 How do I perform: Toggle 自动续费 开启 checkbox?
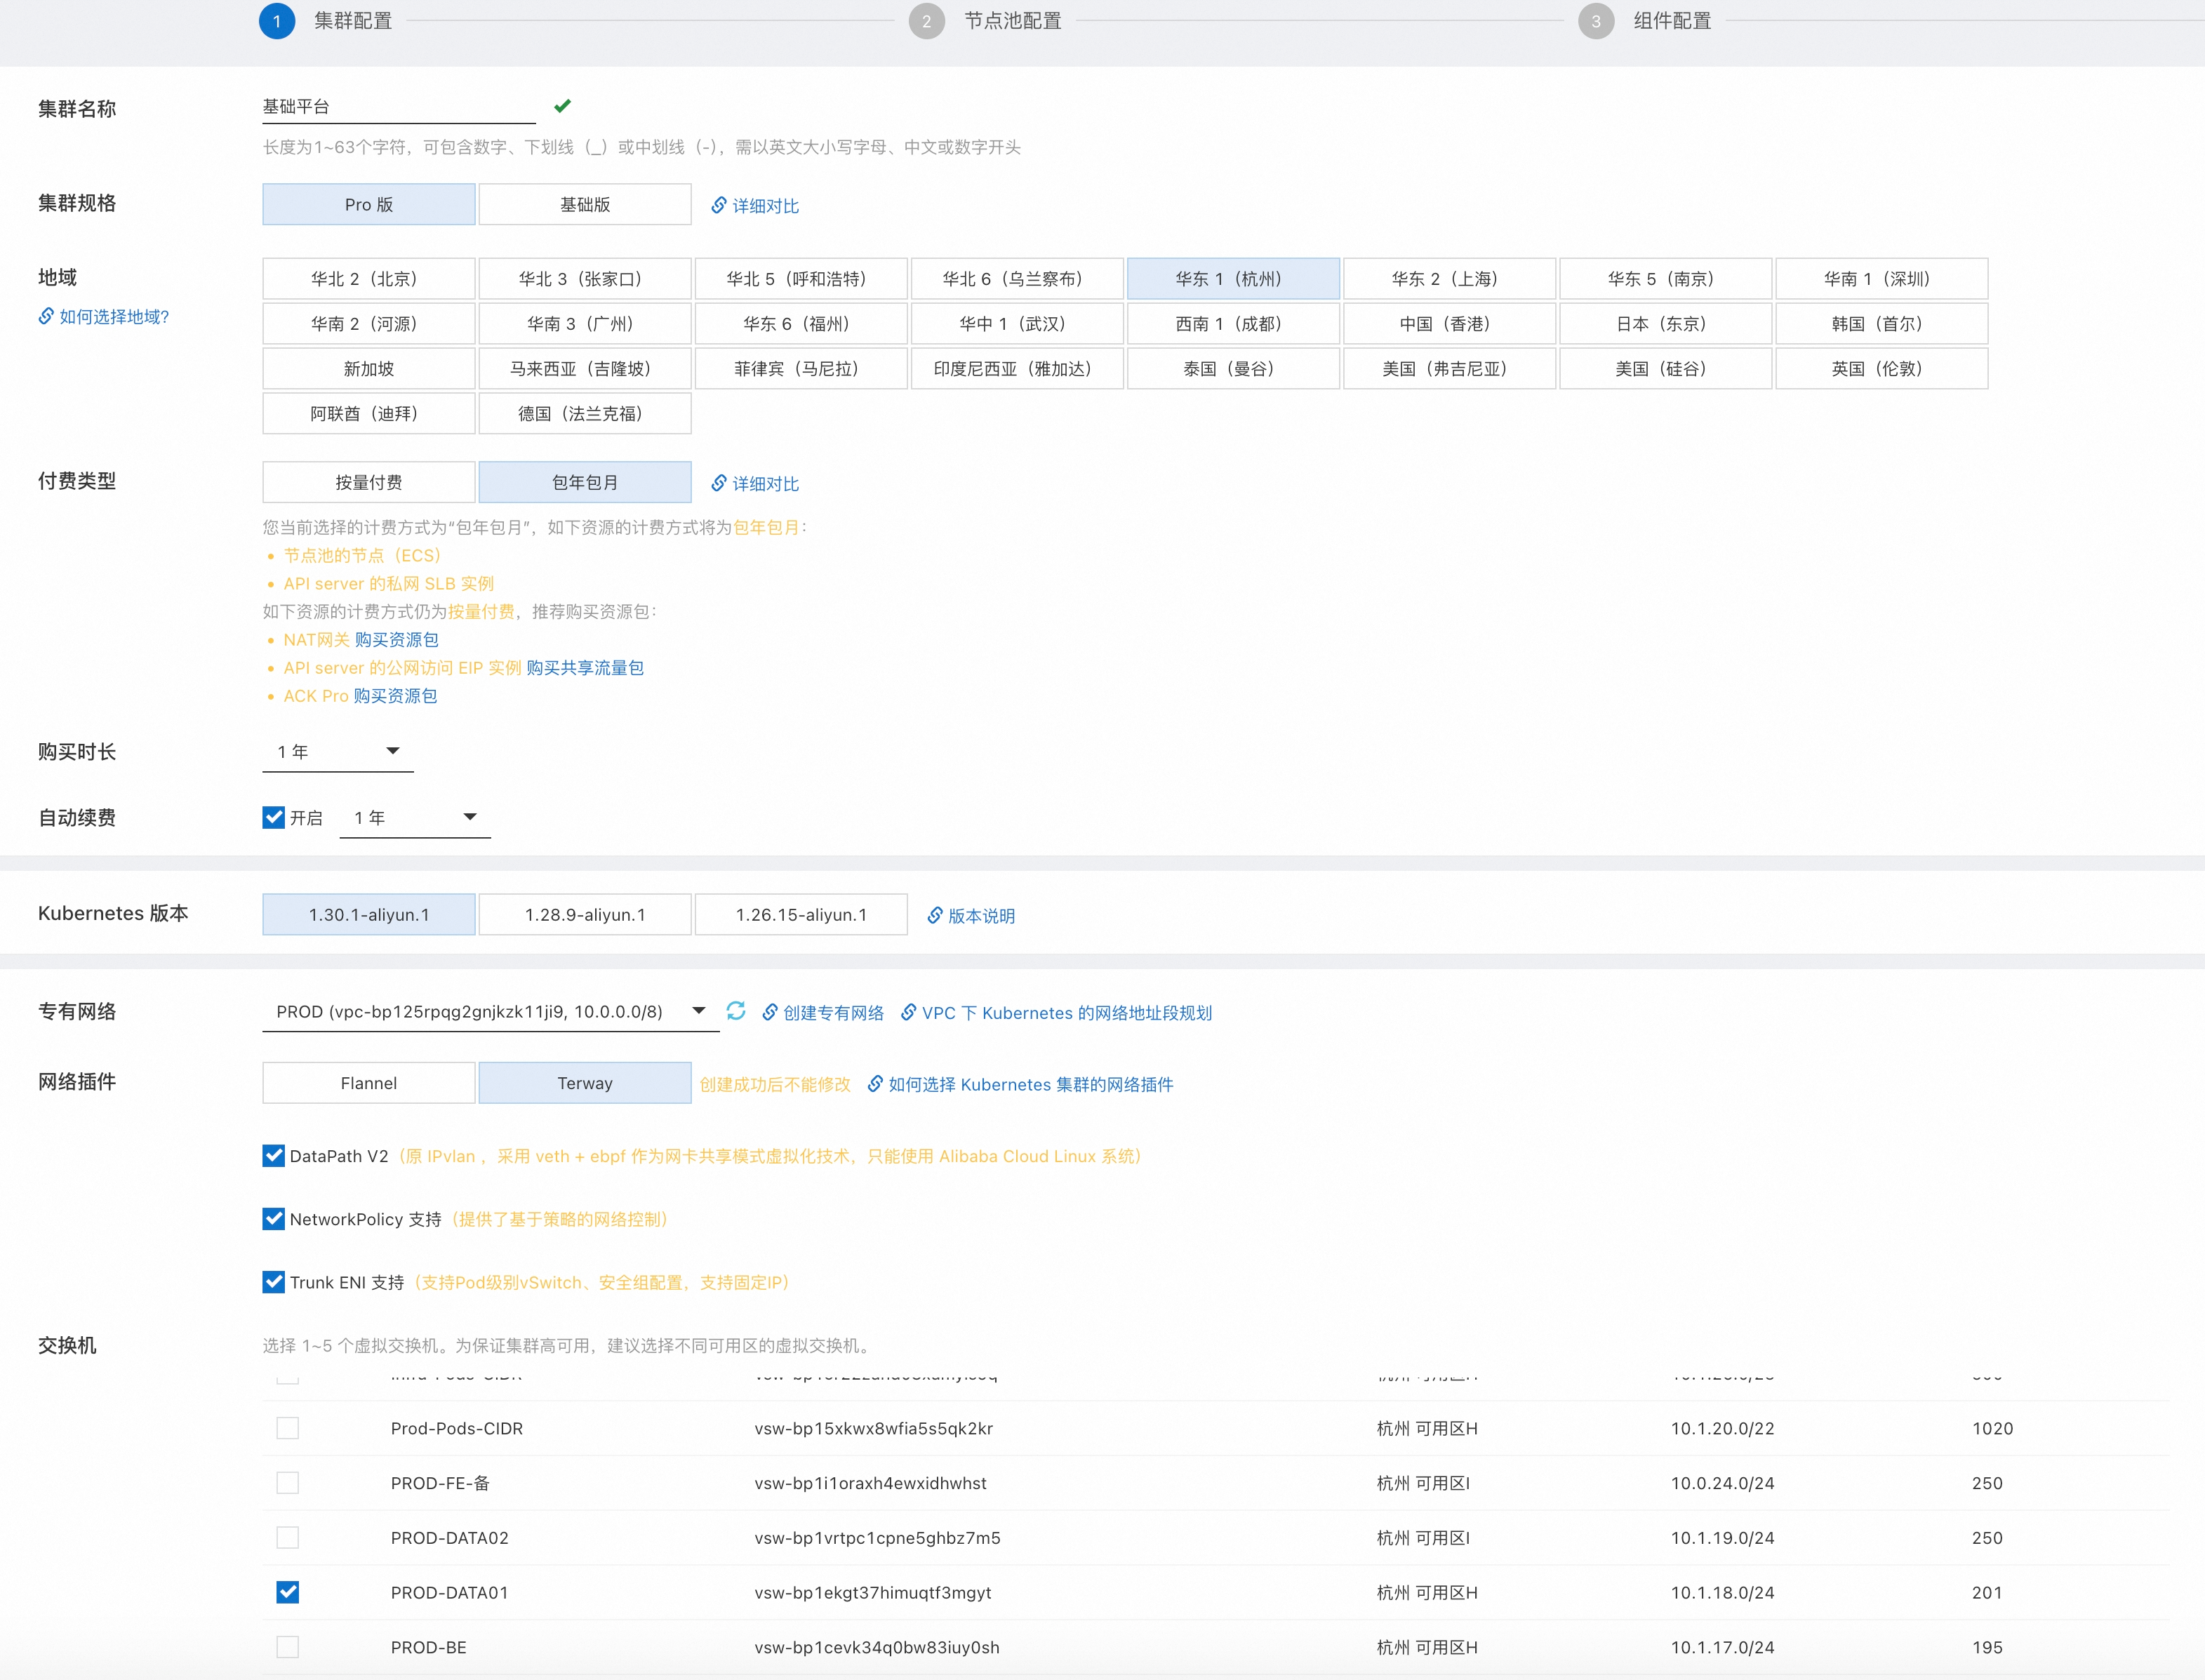click(x=273, y=818)
